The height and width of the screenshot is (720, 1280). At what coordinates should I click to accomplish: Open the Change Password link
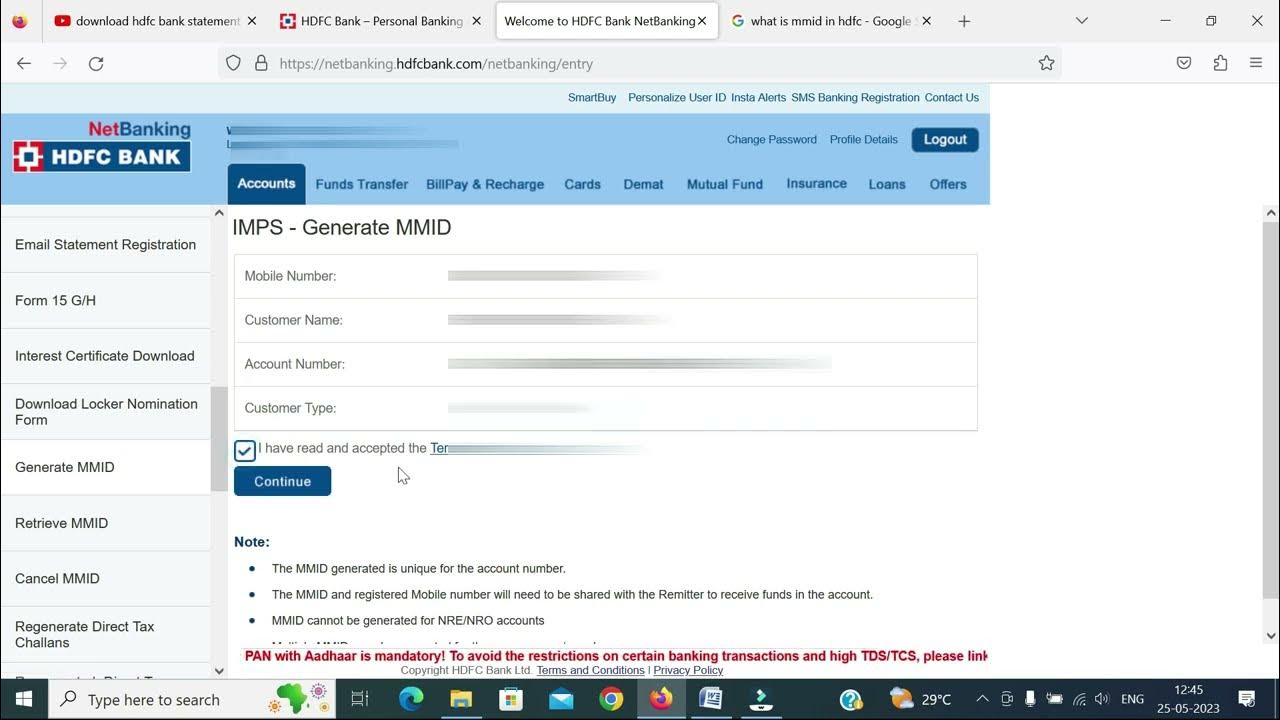coord(772,140)
